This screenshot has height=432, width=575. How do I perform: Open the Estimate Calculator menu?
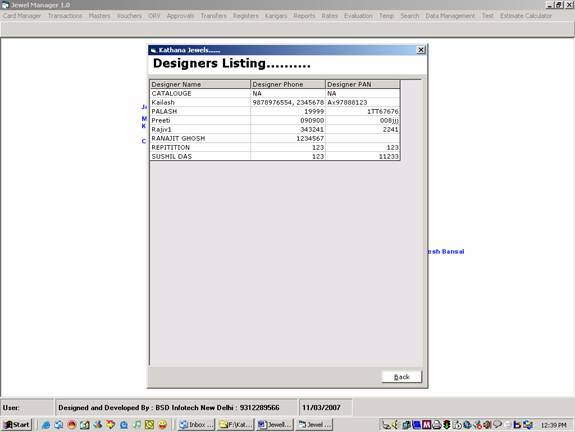(526, 16)
